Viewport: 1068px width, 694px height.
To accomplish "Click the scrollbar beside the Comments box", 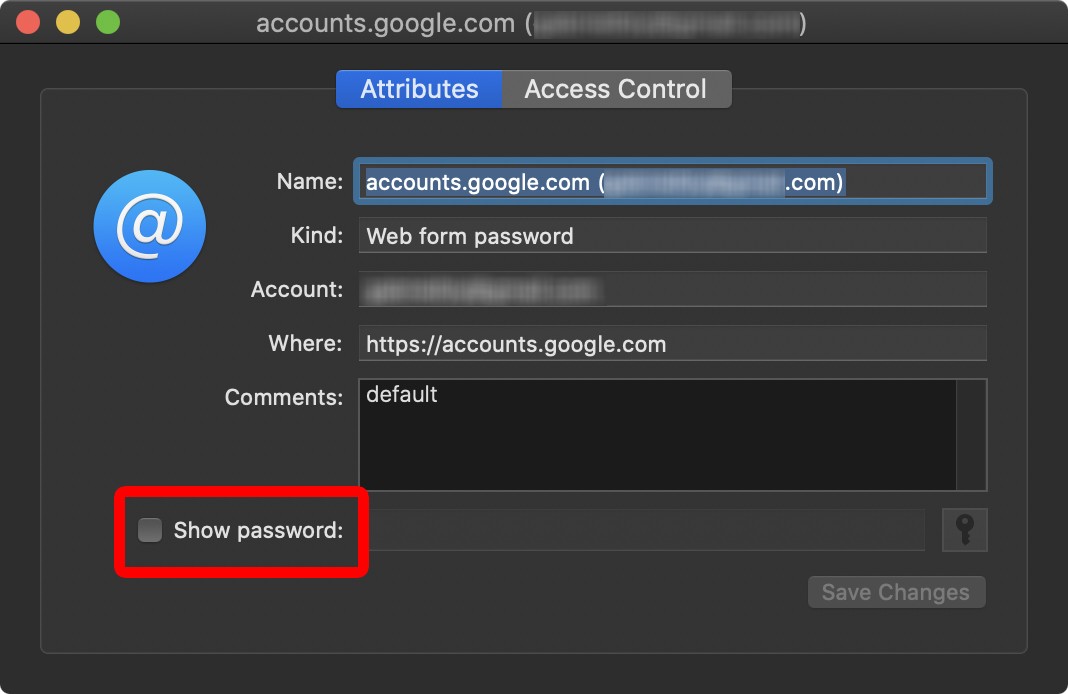I will pos(972,434).
